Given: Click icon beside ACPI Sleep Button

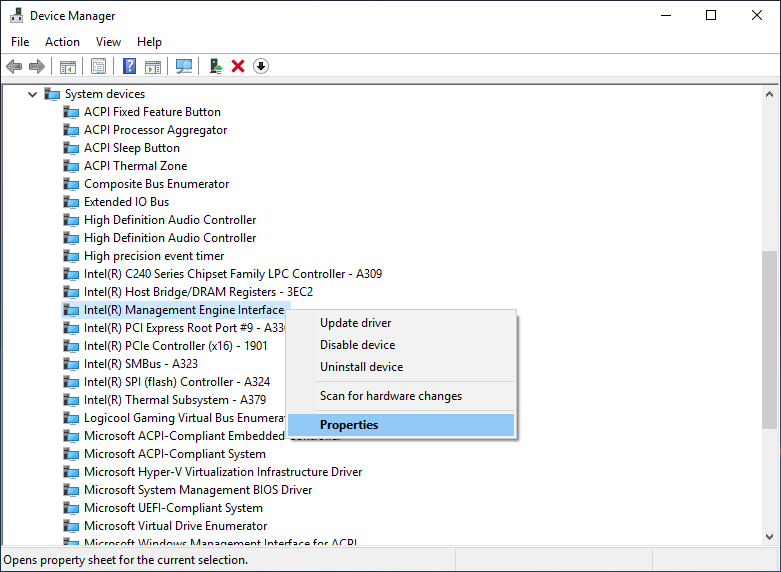Looking at the screenshot, I should click(71, 148).
